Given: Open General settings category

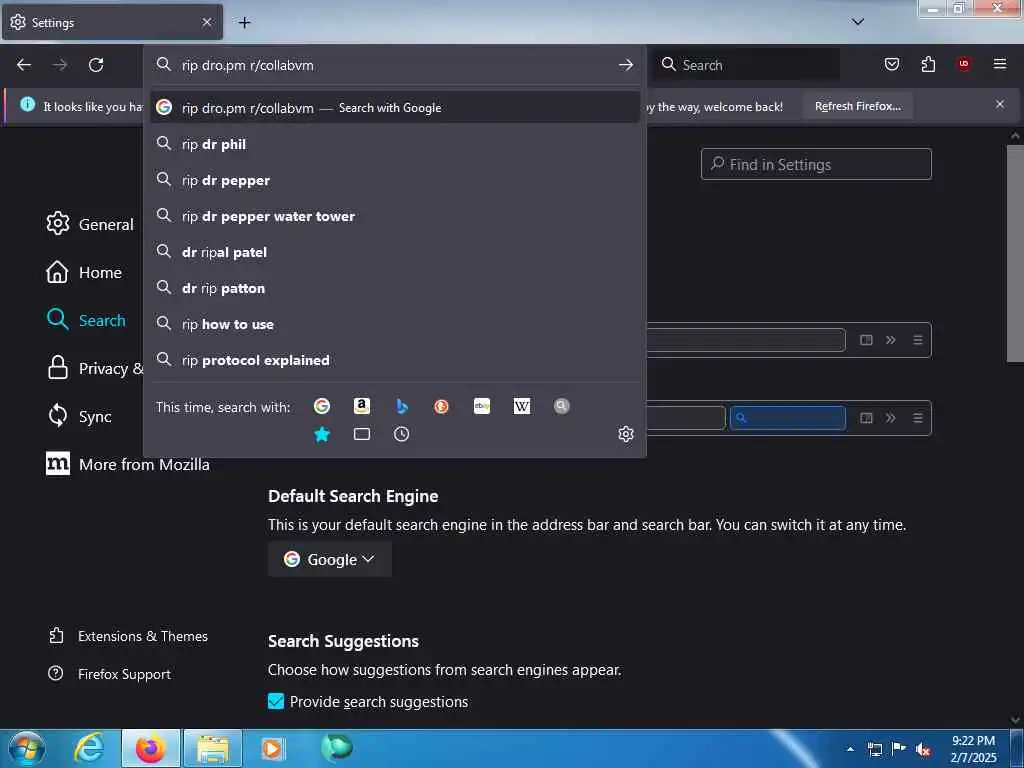Looking at the screenshot, I should 90,224.
